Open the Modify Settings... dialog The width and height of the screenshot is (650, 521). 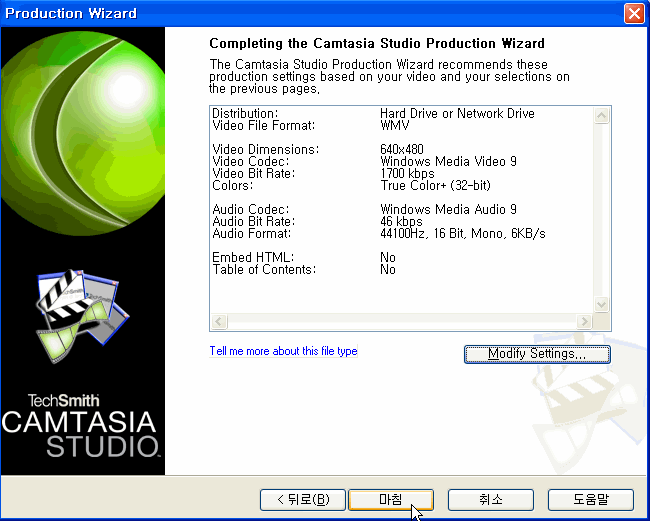[537, 354]
